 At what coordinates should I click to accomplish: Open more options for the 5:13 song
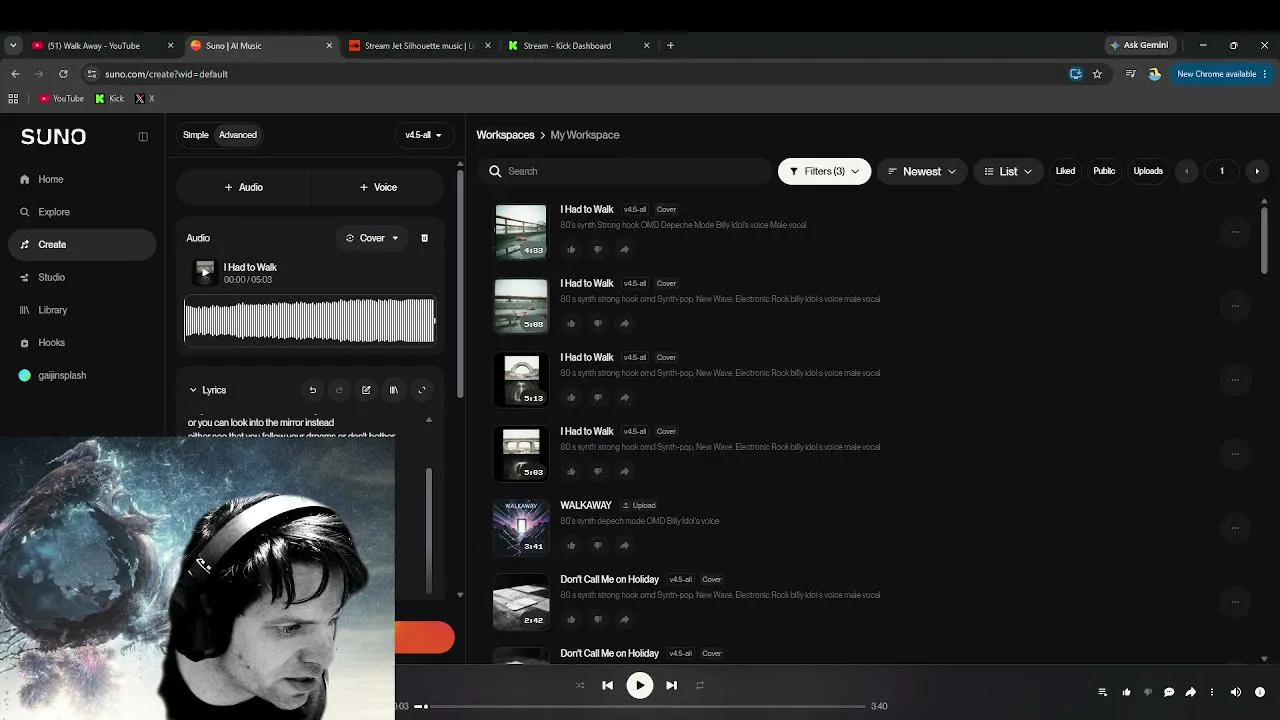pyautogui.click(x=1235, y=380)
